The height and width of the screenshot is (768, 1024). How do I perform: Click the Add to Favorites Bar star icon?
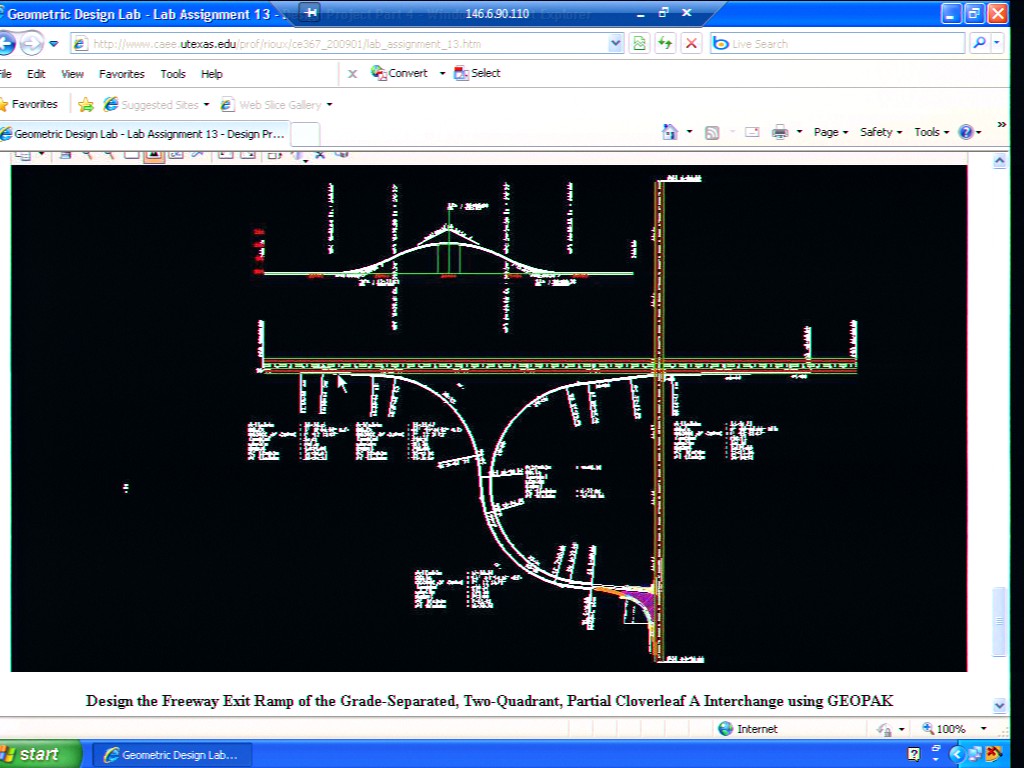tap(86, 104)
